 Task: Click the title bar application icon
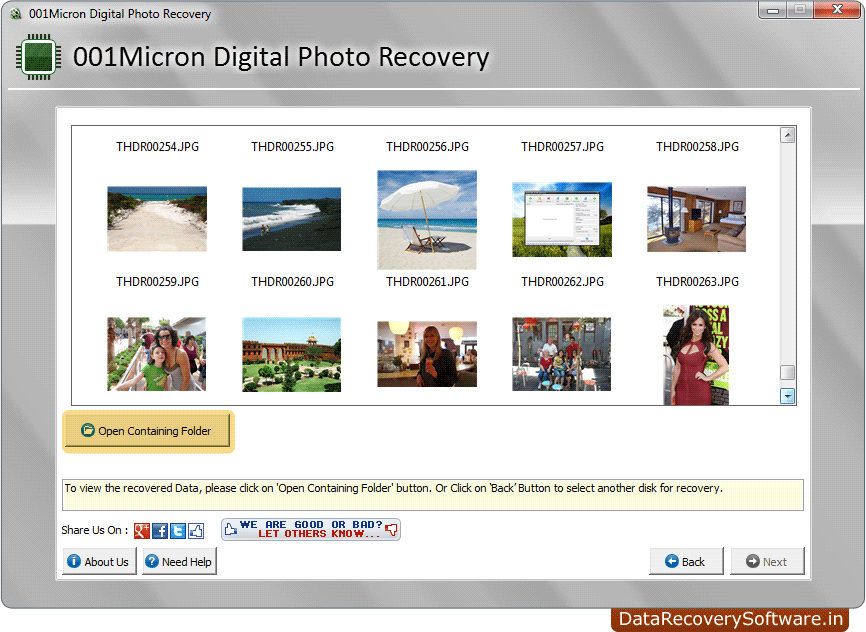point(16,14)
